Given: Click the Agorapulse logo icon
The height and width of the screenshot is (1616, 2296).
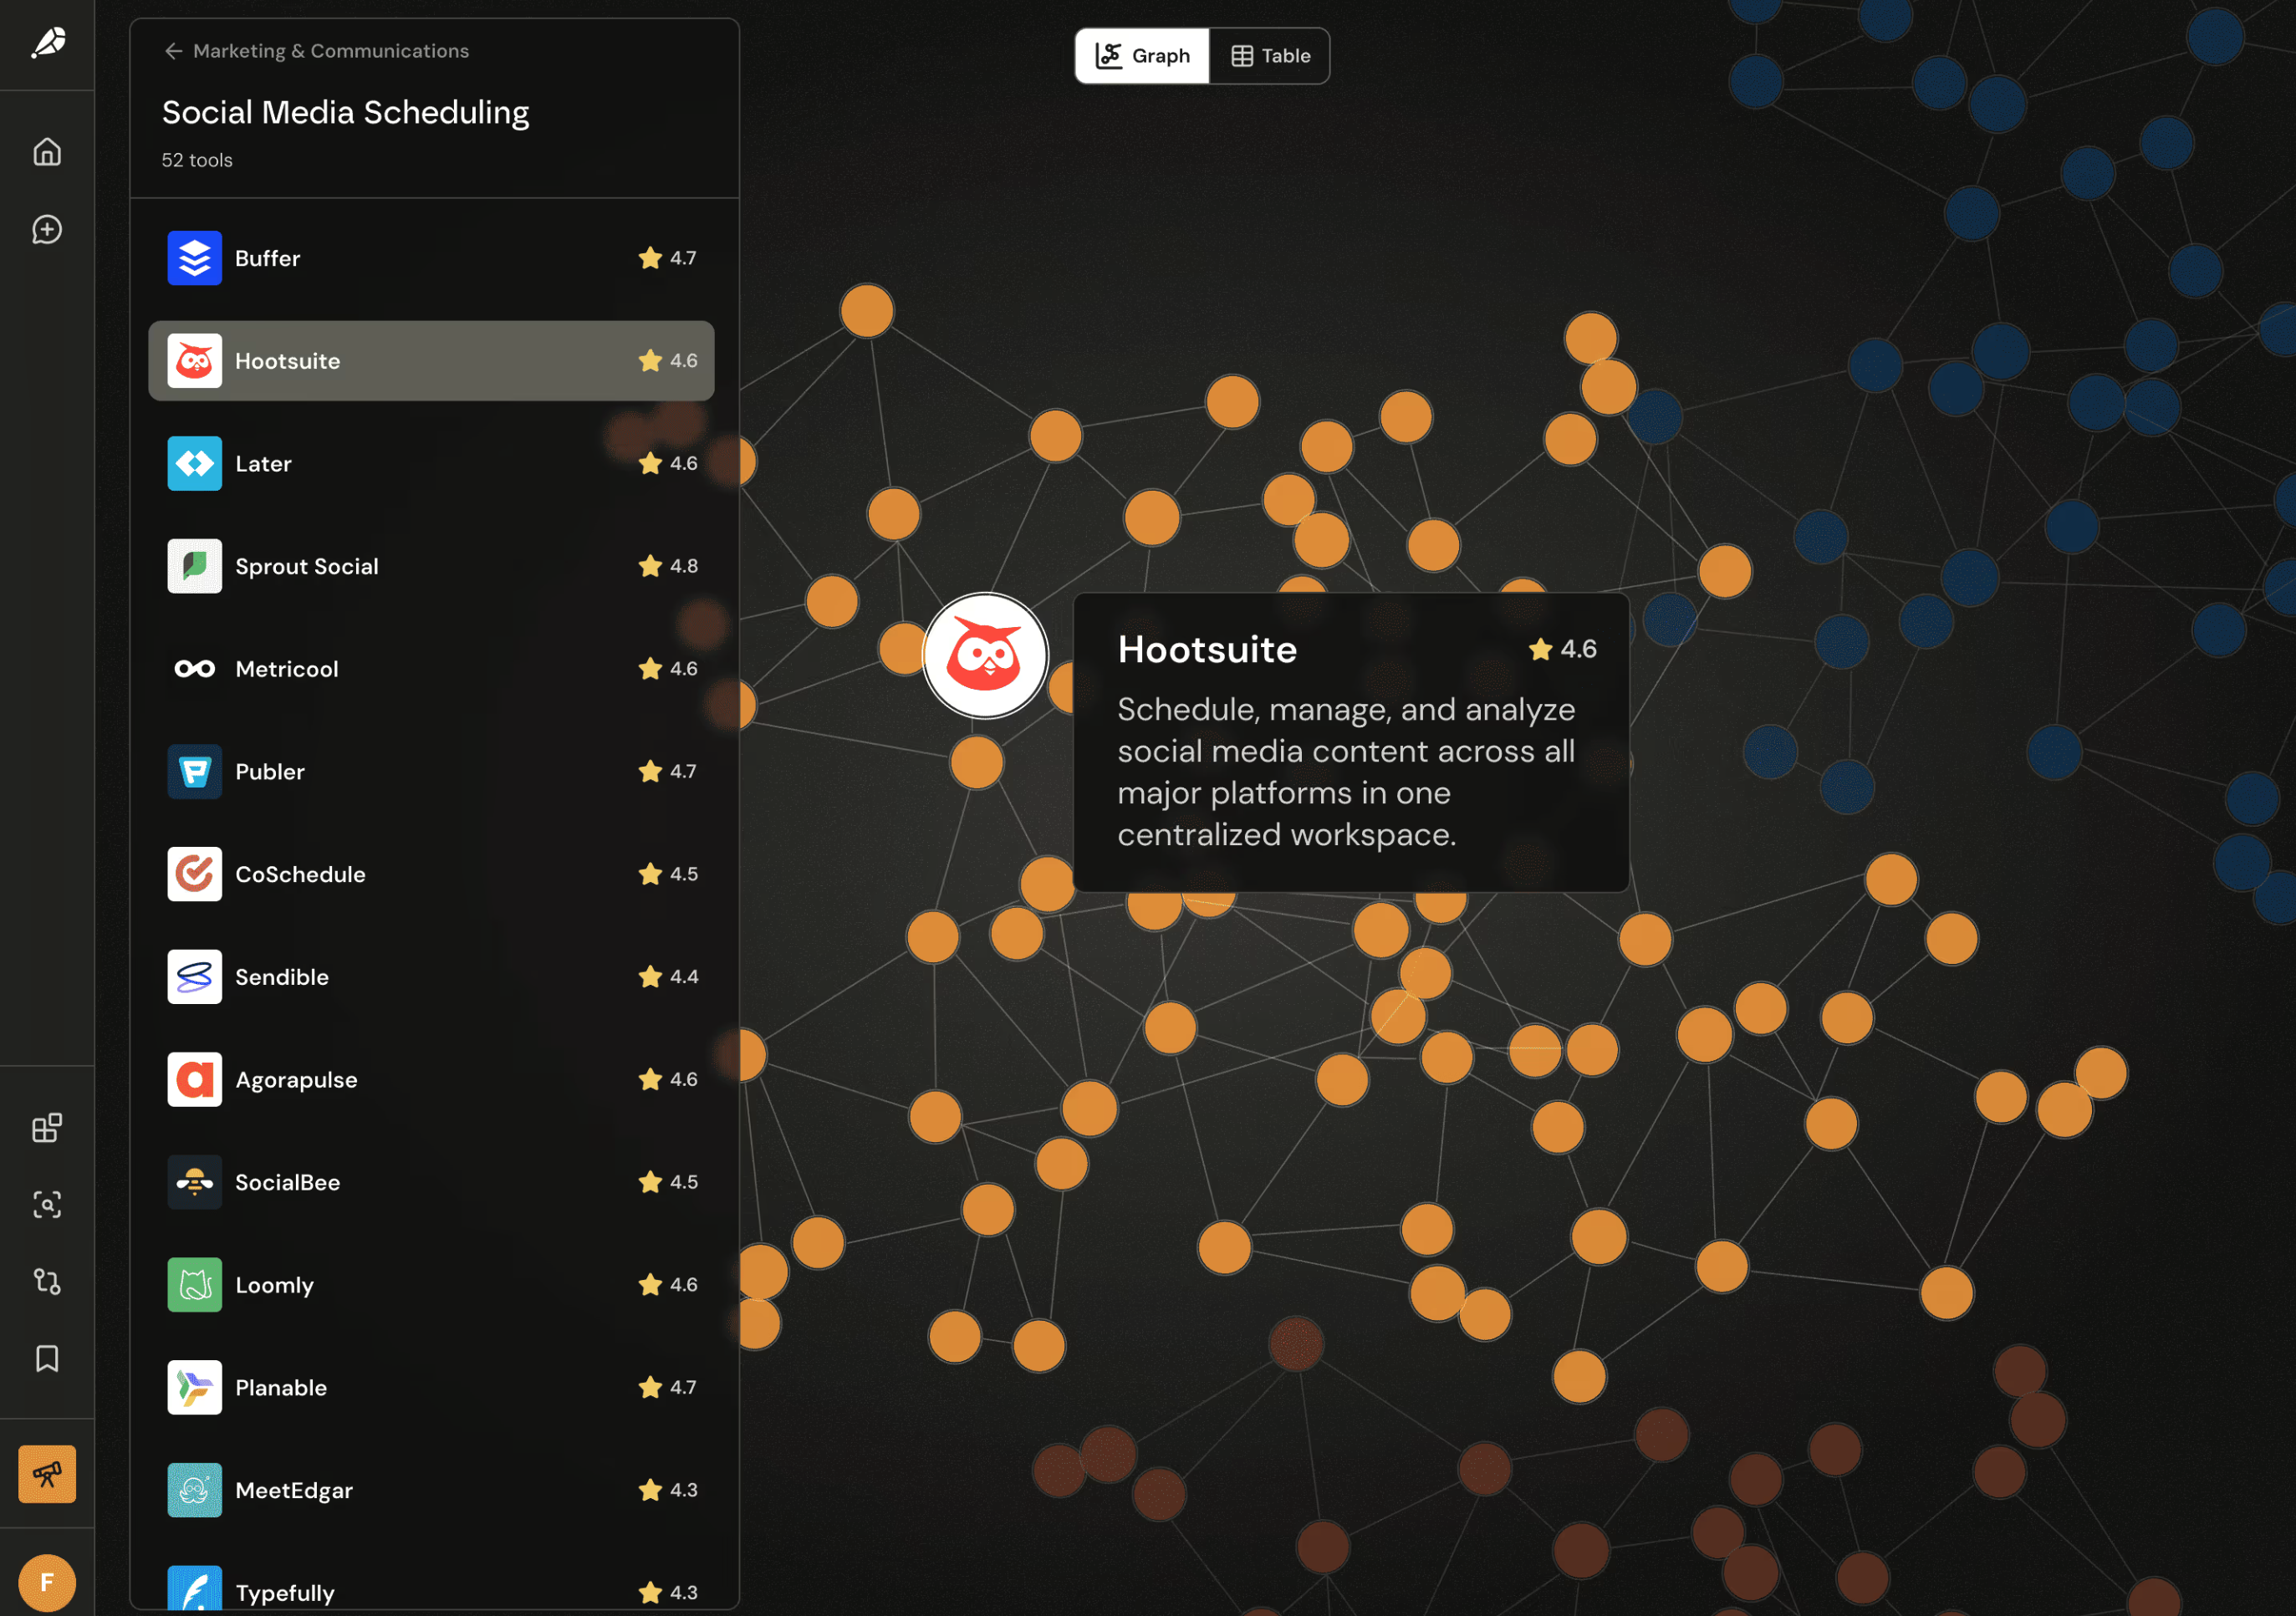Looking at the screenshot, I should click(194, 1080).
